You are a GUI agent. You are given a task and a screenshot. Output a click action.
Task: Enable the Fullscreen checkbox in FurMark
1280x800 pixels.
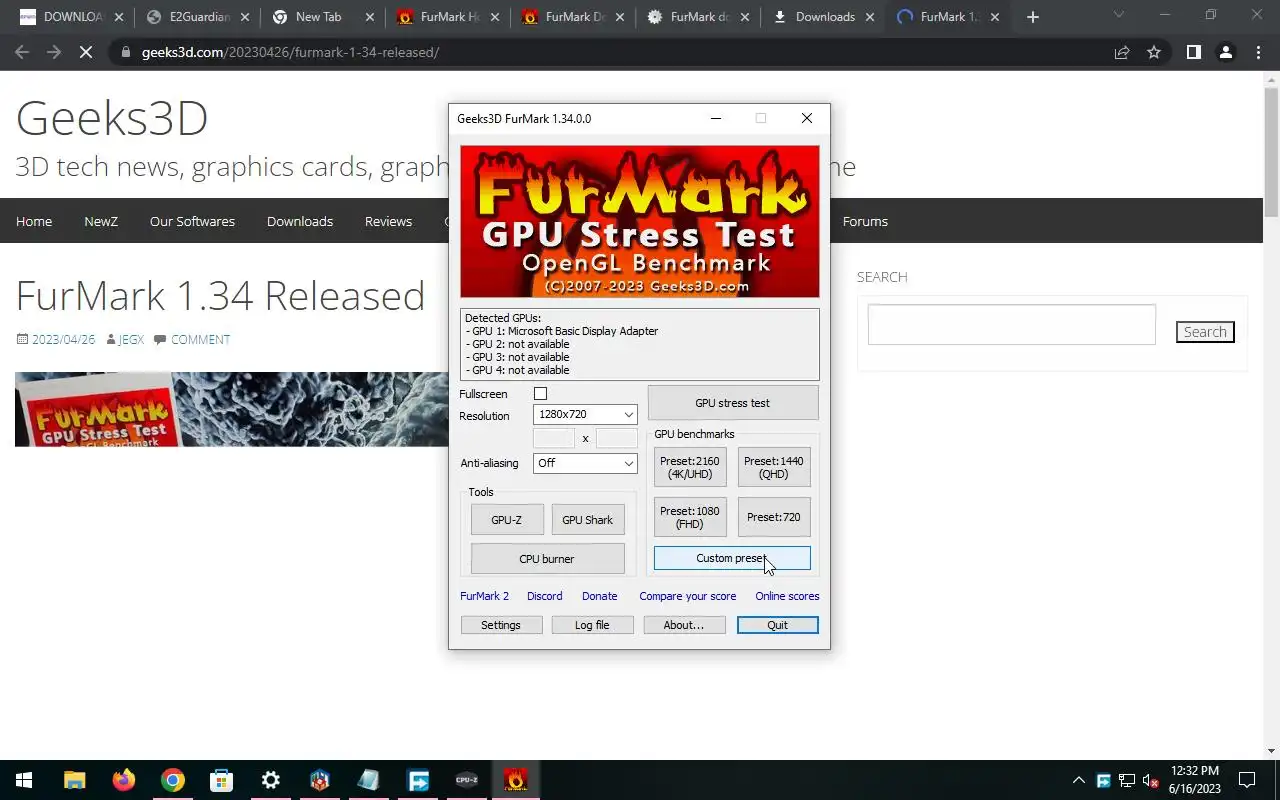tap(540, 394)
